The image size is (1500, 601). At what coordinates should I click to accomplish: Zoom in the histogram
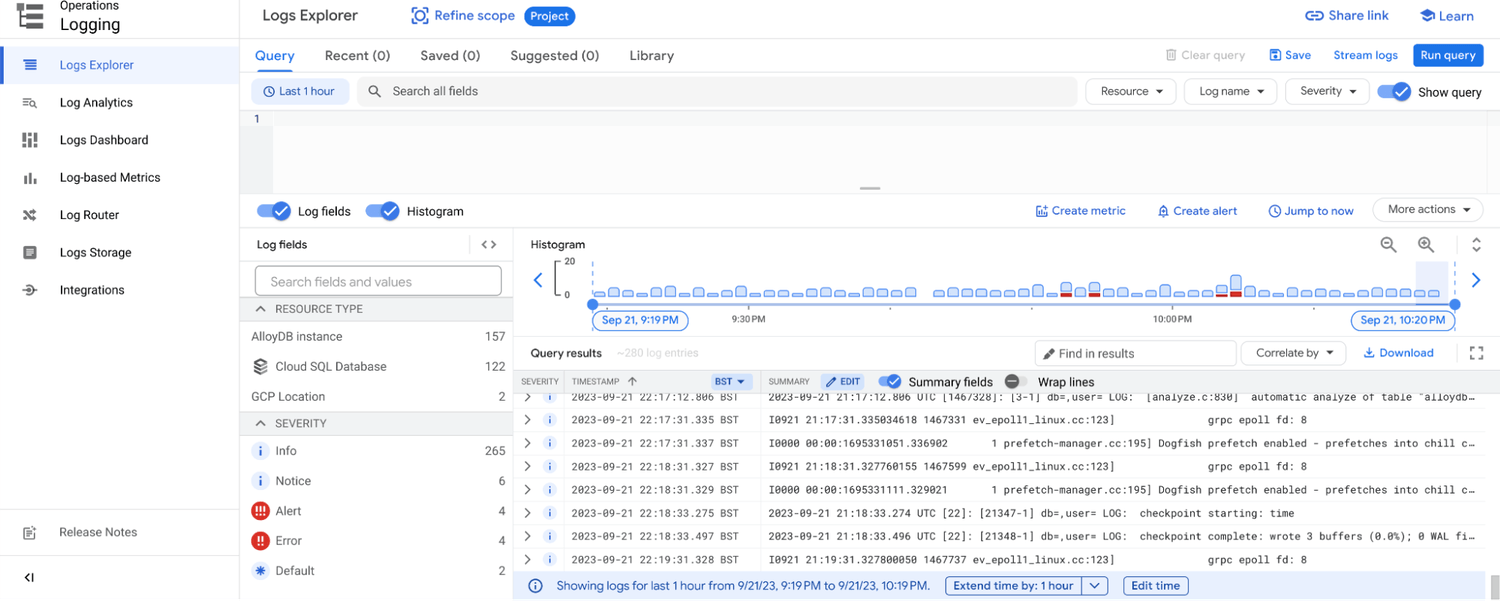click(x=1426, y=244)
